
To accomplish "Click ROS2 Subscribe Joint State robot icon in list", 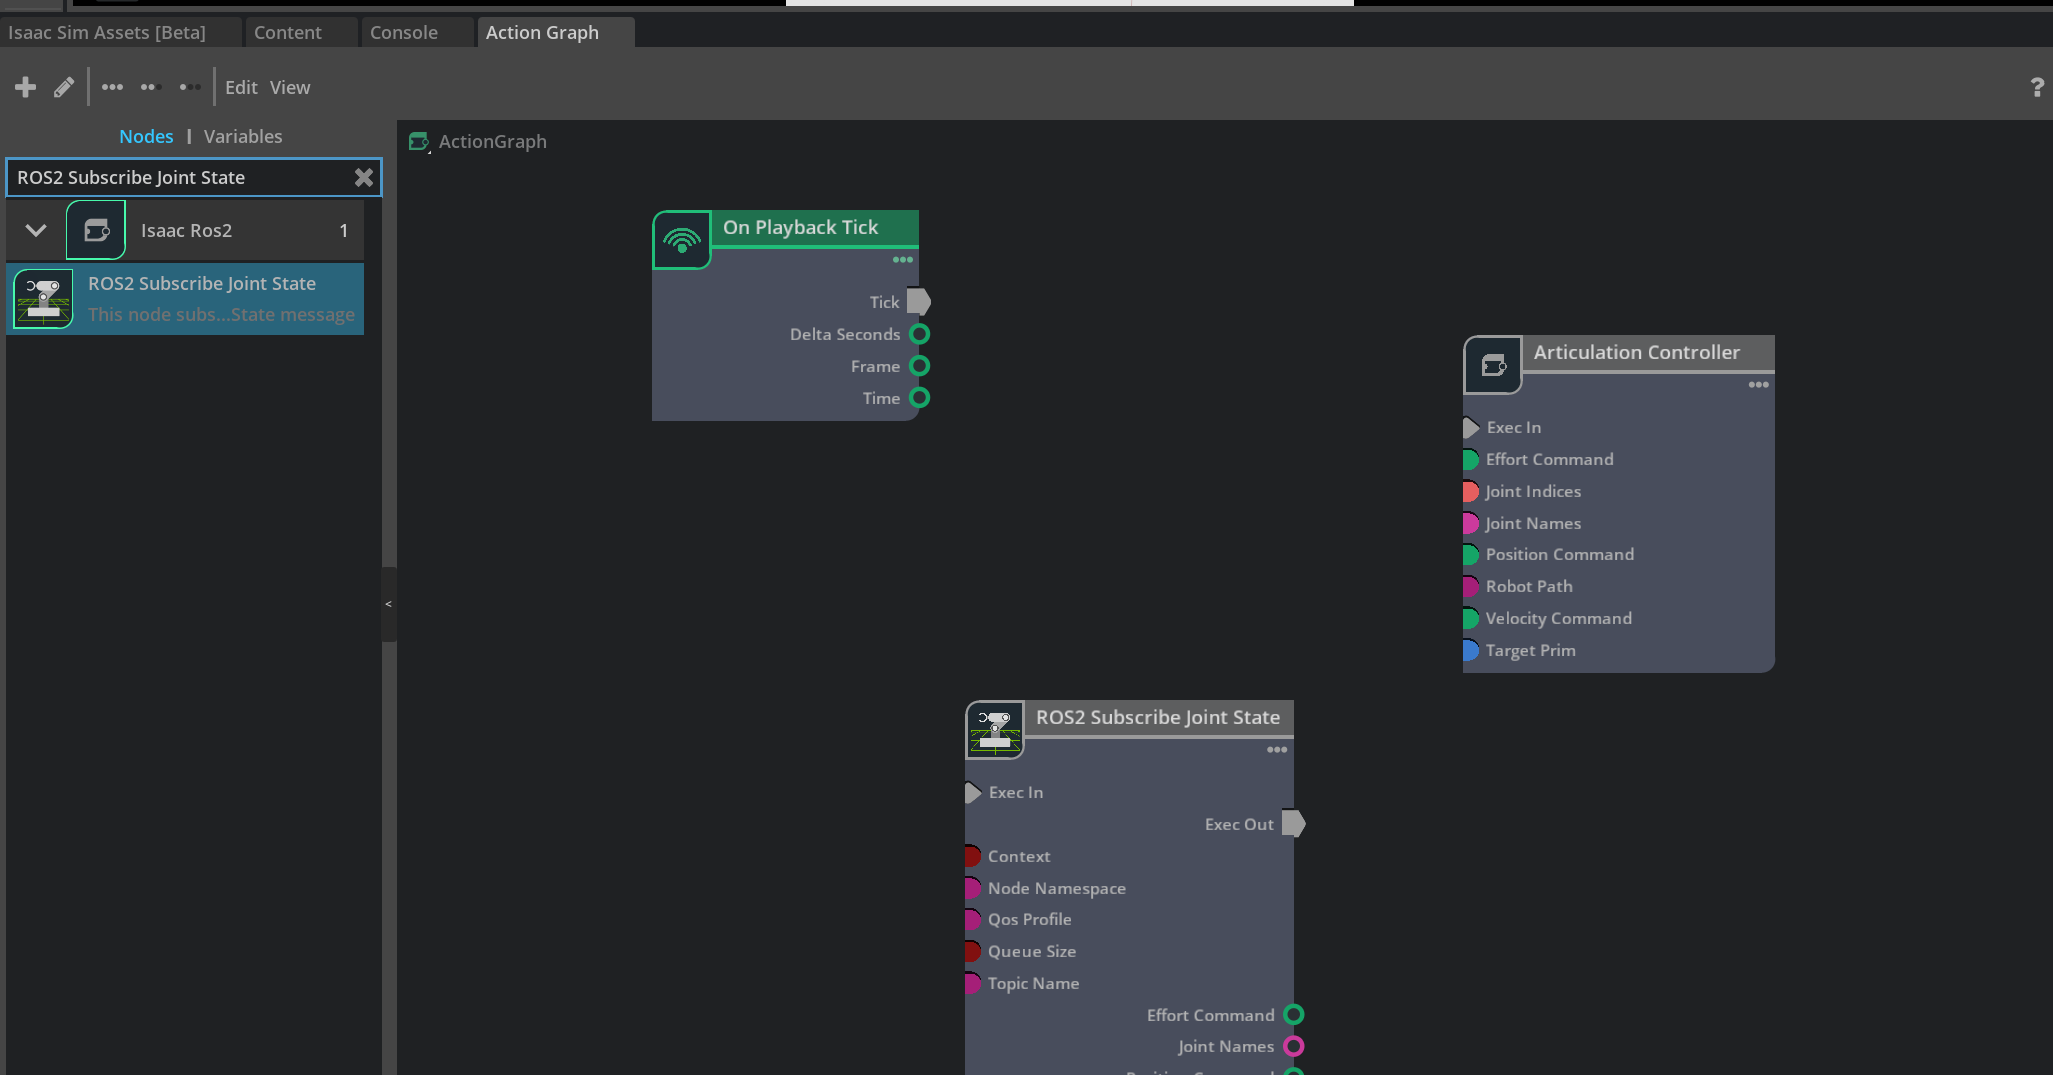I will click(x=43, y=299).
